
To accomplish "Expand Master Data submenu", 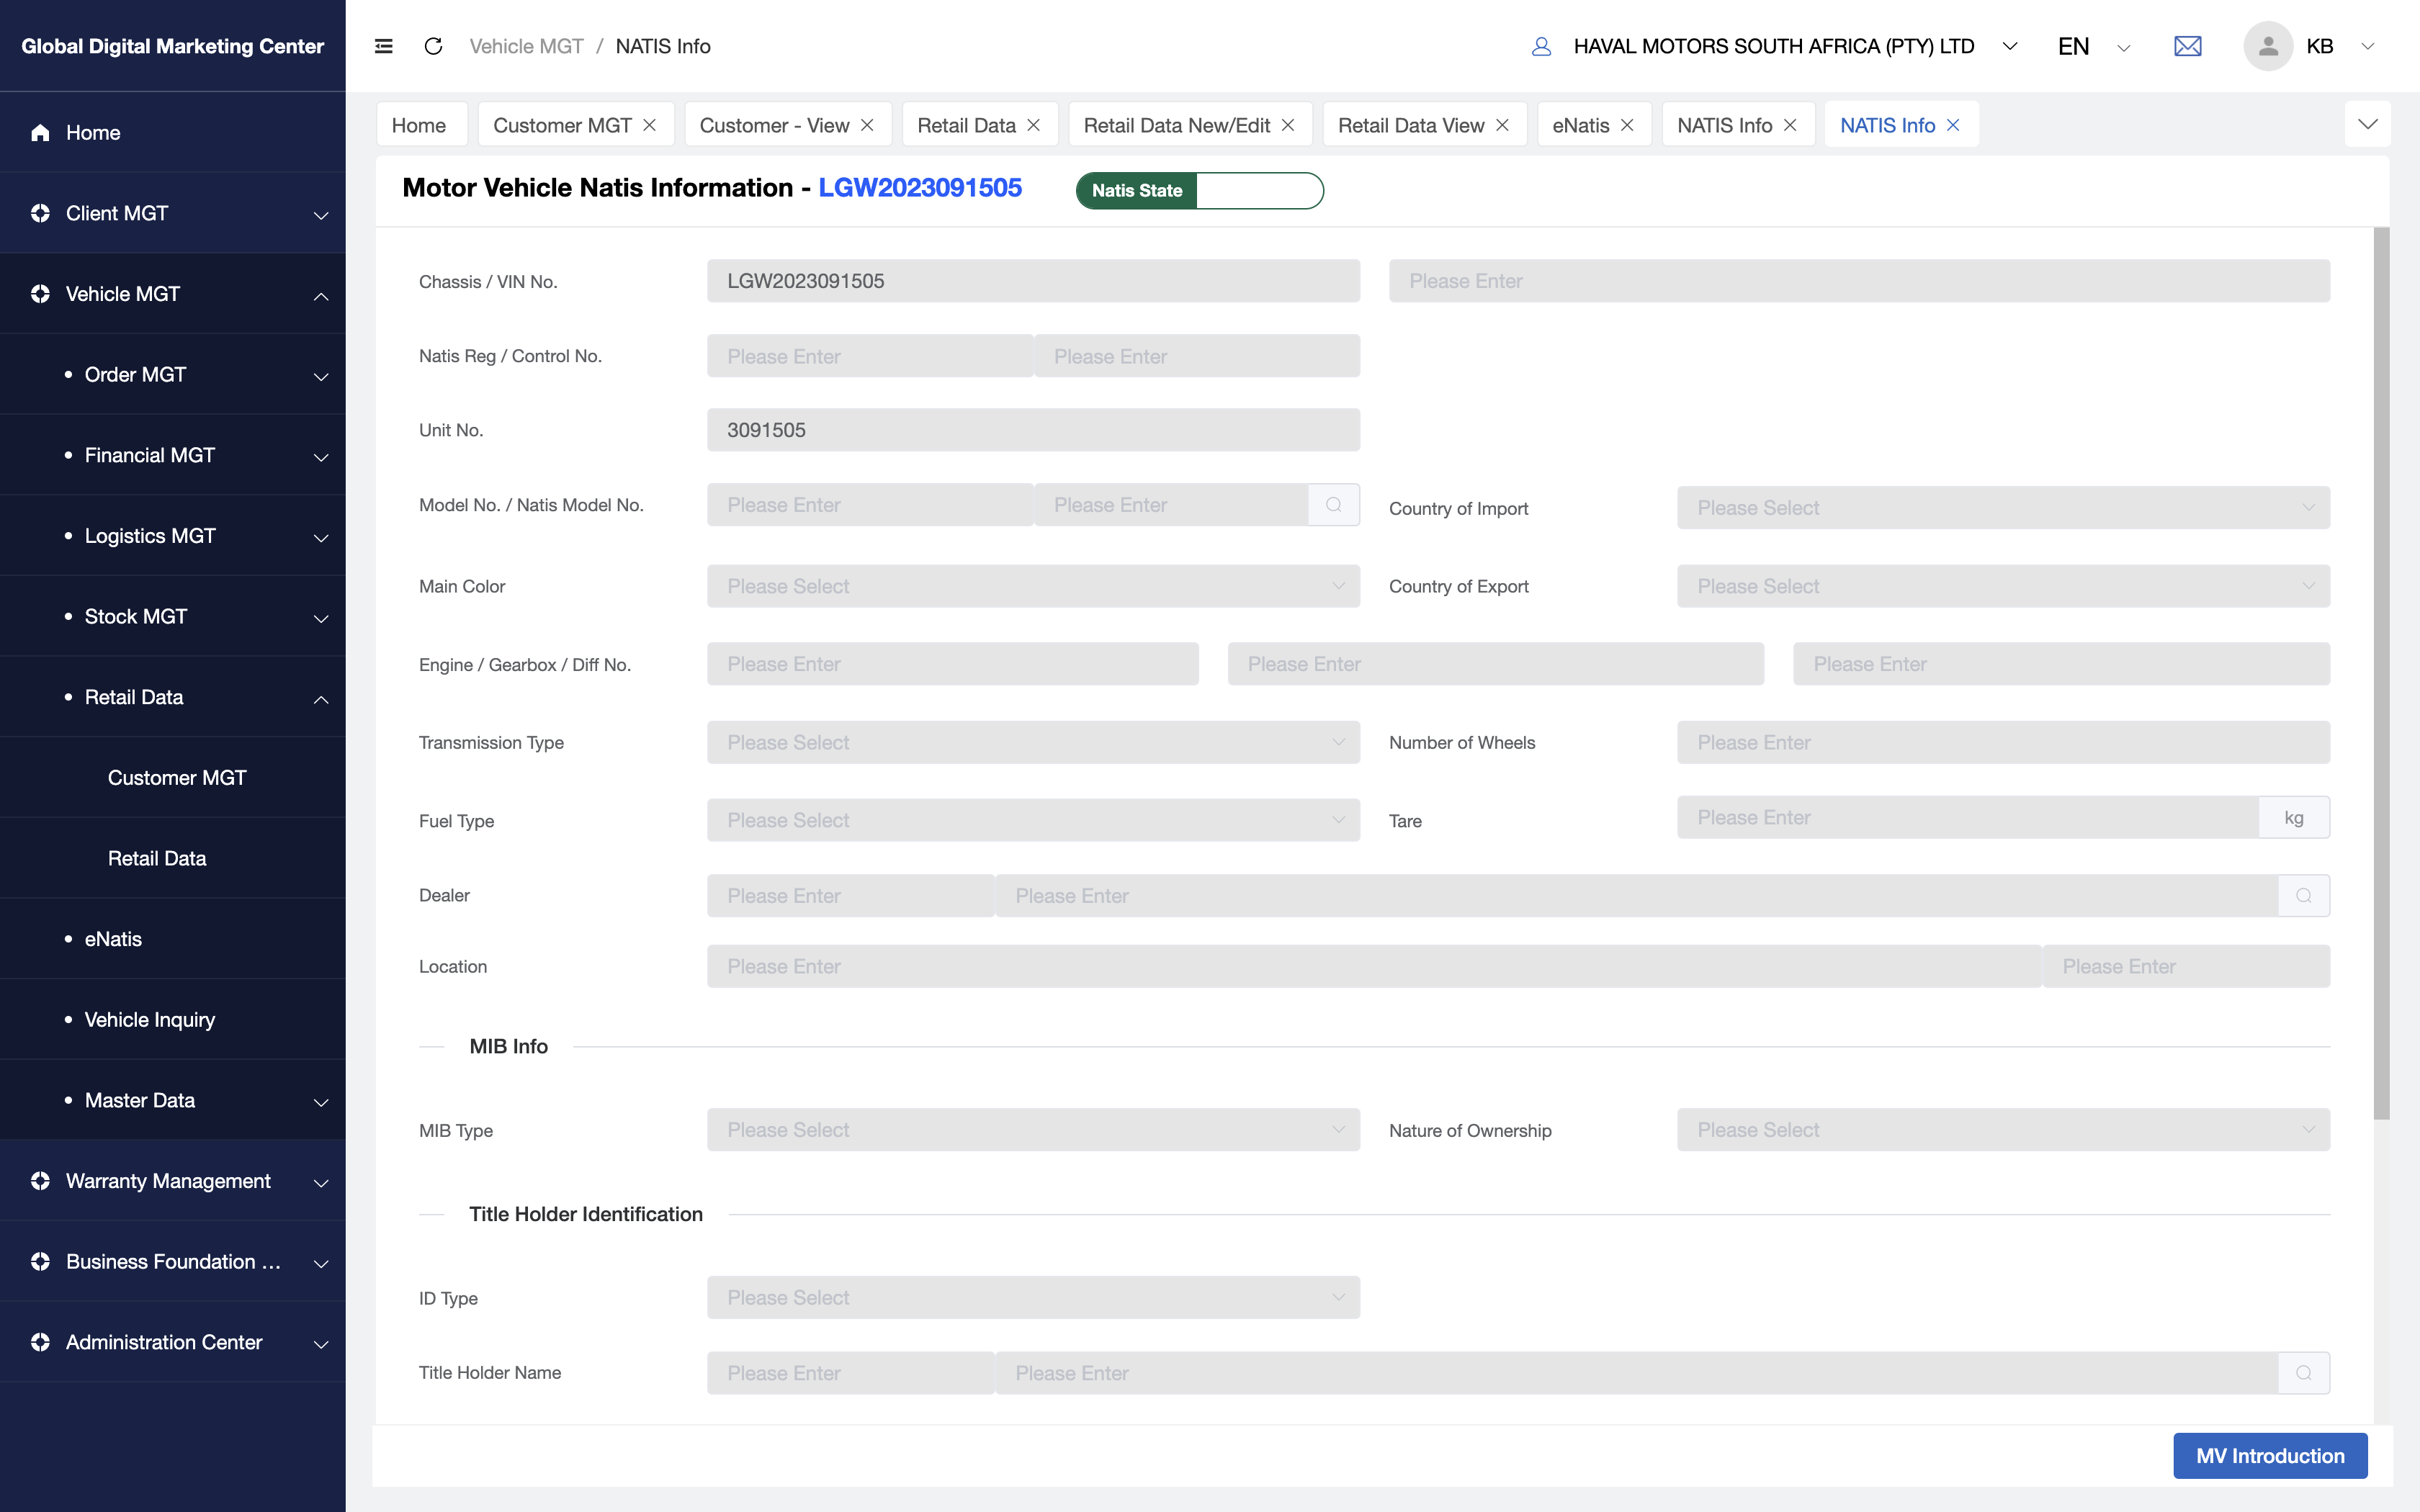I will point(321,1102).
